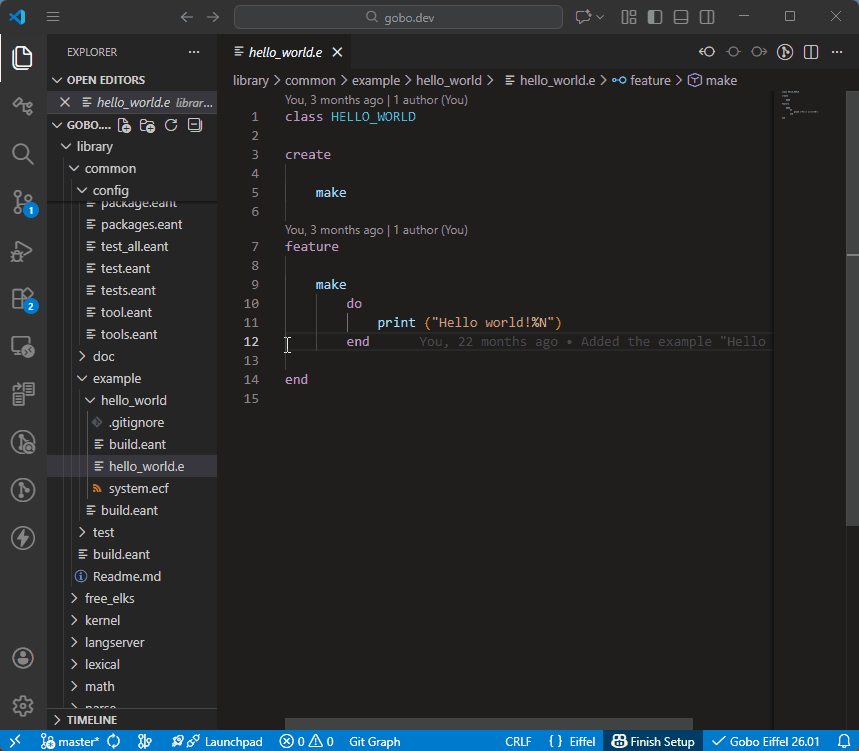This screenshot has height=751, width=859.
Task: Collapse all folders in explorer
Action: coord(195,126)
